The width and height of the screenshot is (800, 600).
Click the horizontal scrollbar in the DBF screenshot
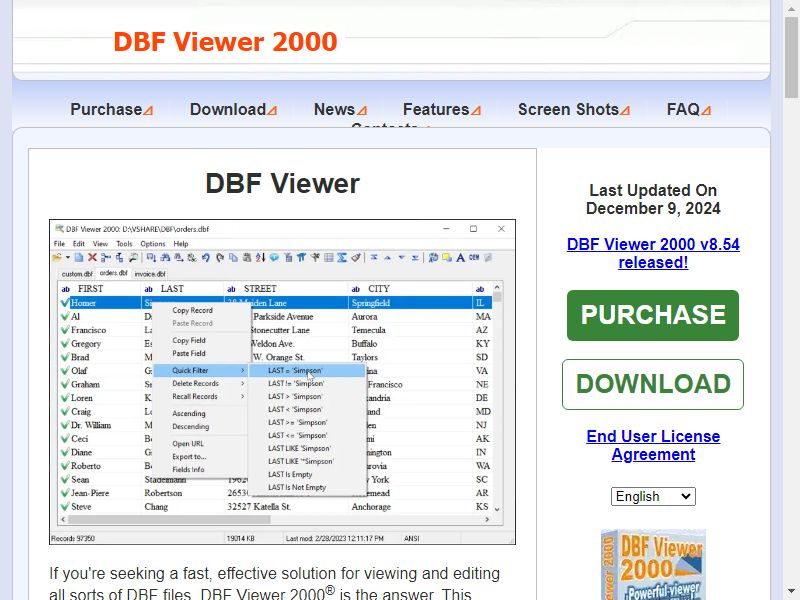169,519
